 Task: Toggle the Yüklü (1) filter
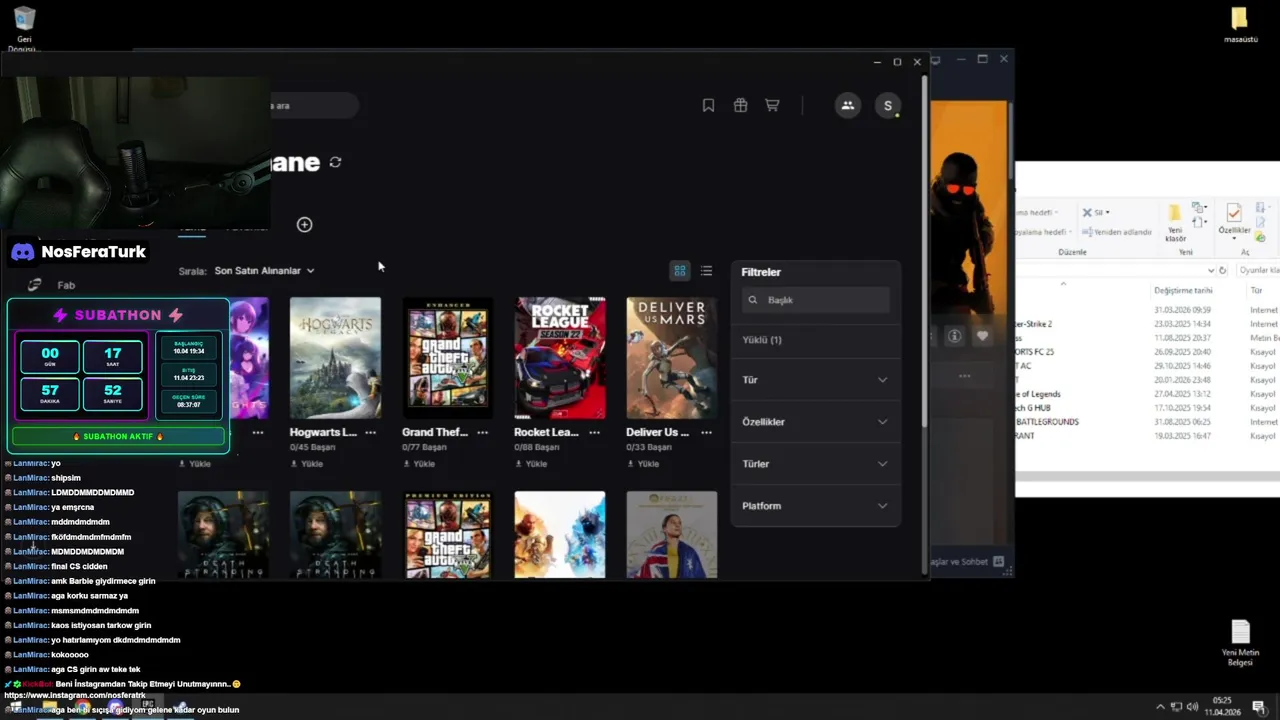click(762, 340)
